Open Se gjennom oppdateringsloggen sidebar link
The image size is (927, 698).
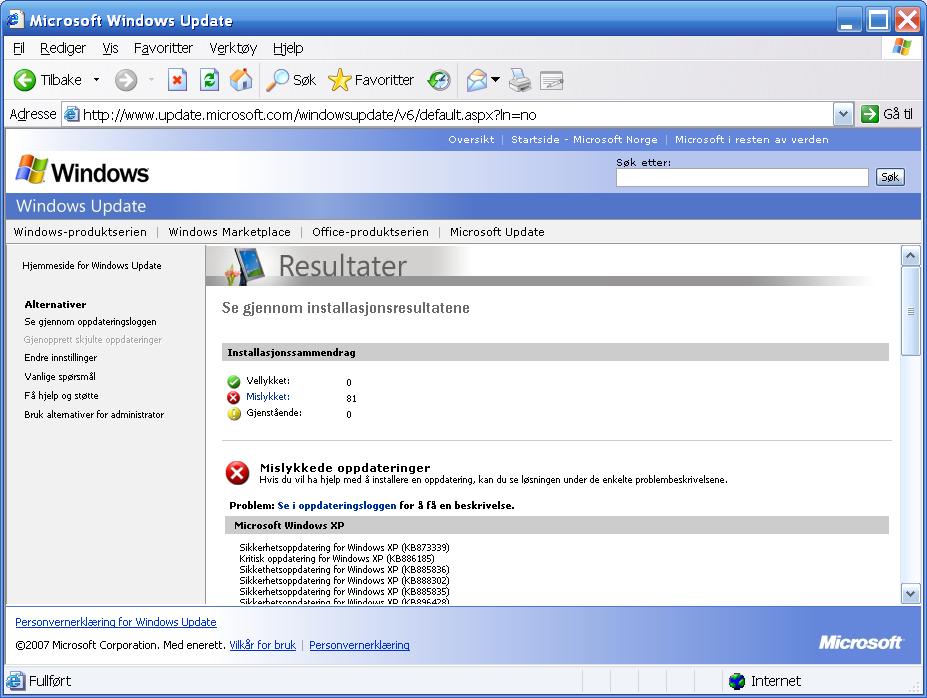tap(90, 322)
